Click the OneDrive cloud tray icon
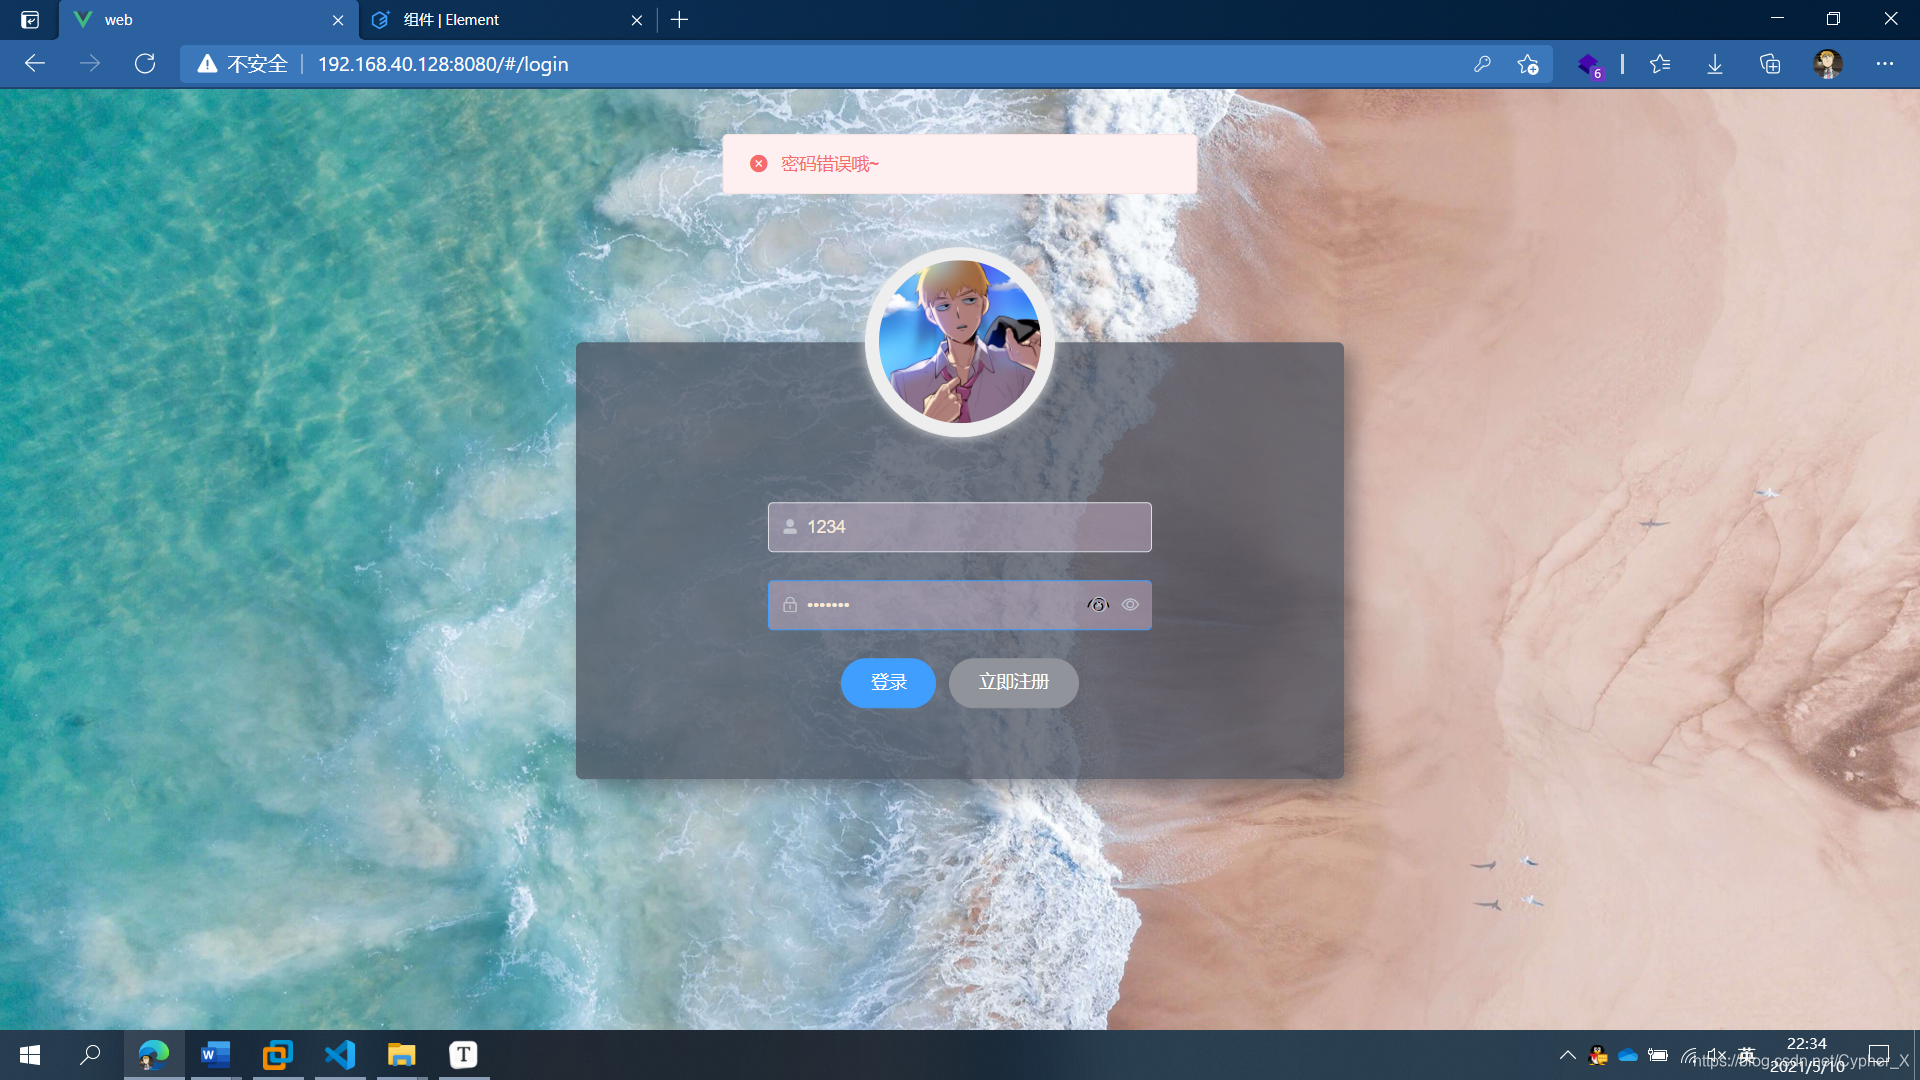Viewport: 1920px width, 1080px height. (x=1628, y=1055)
